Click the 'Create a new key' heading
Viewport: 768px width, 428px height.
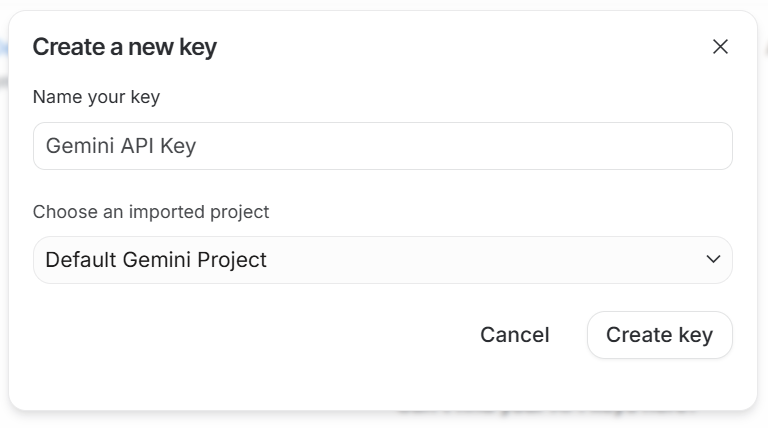point(125,47)
